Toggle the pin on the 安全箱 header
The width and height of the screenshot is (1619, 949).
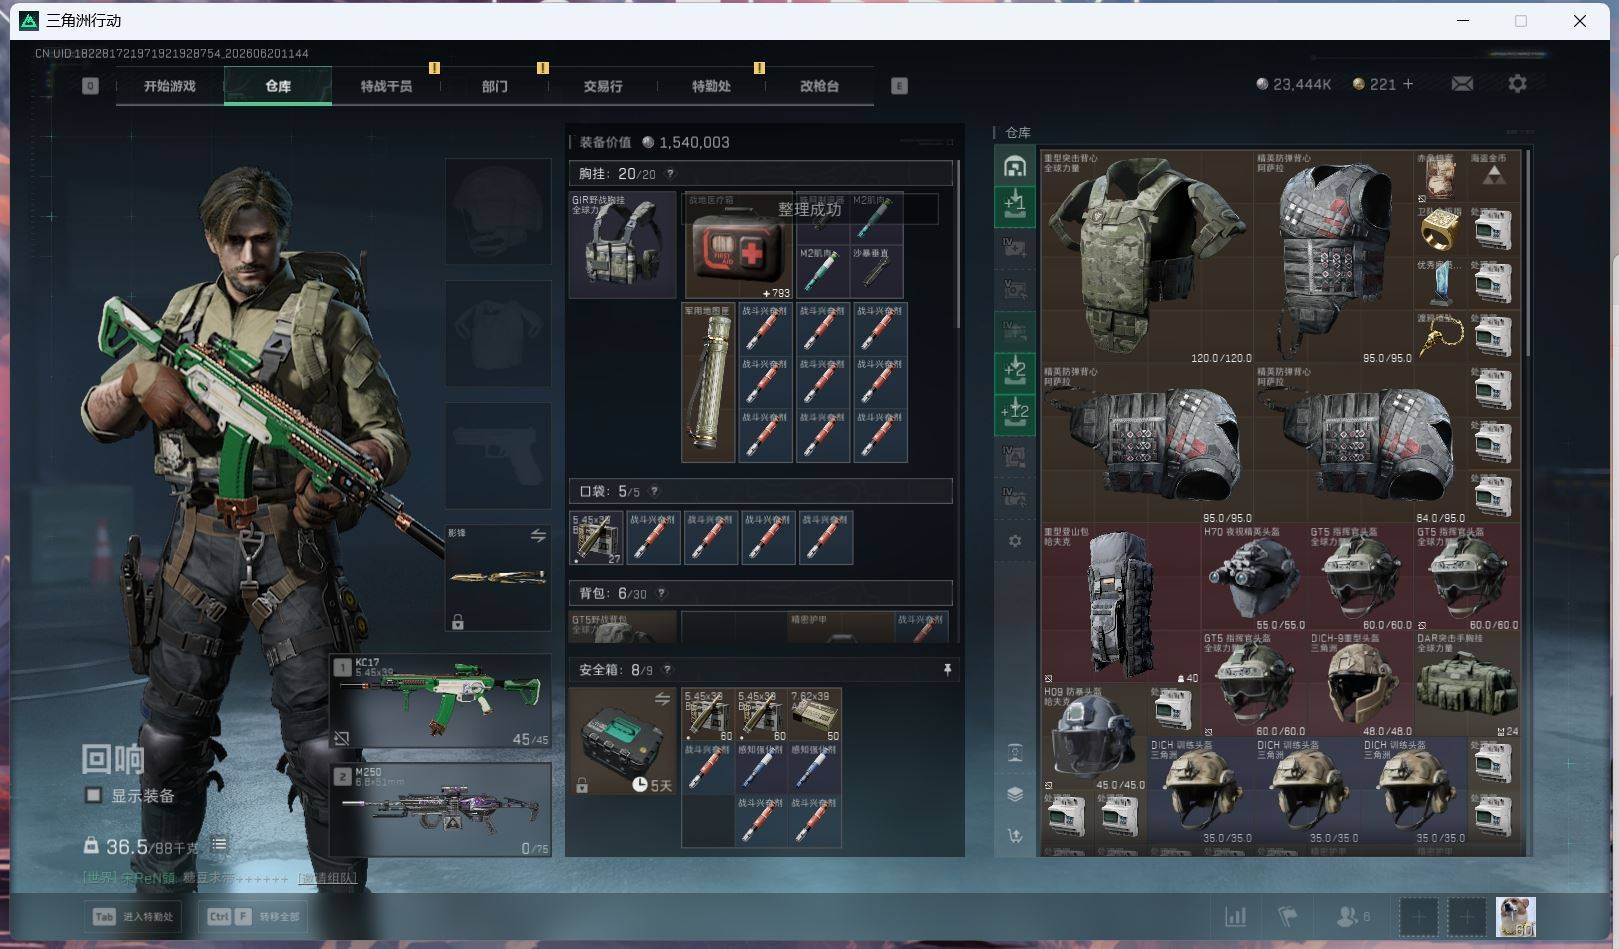pos(947,670)
